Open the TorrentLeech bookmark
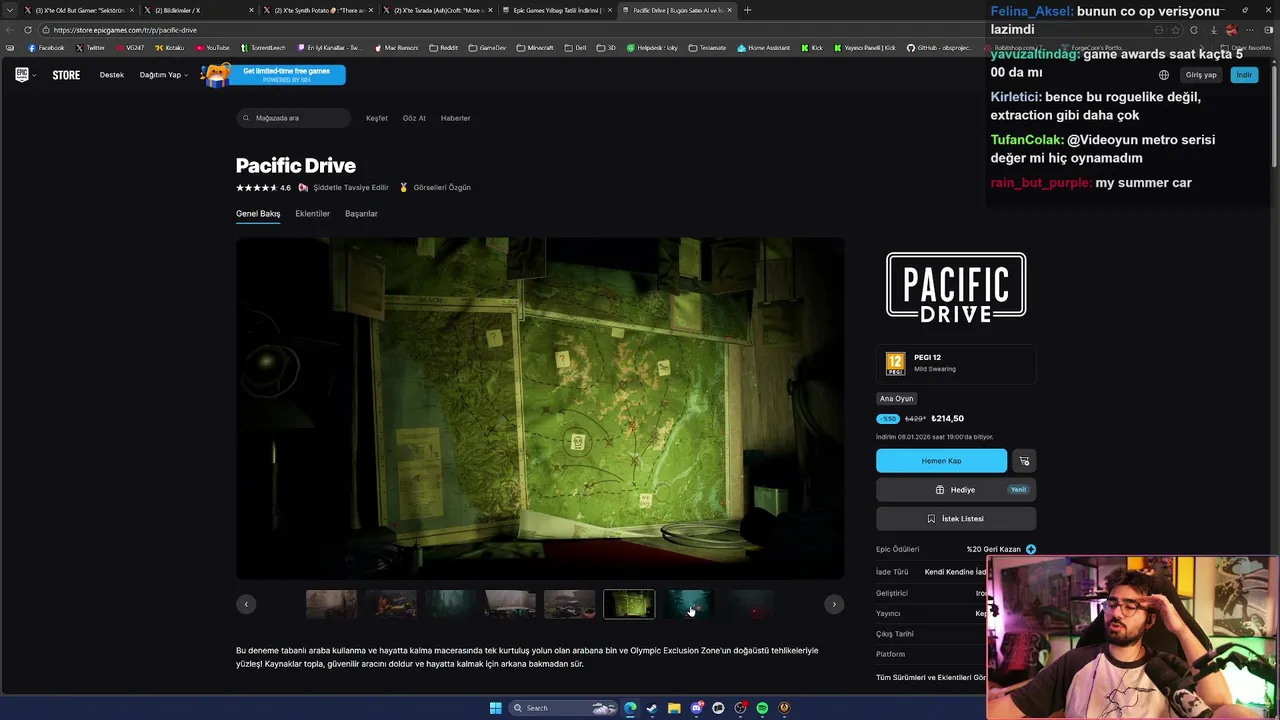1280x720 pixels. pyautogui.click(x=263, y=48)
